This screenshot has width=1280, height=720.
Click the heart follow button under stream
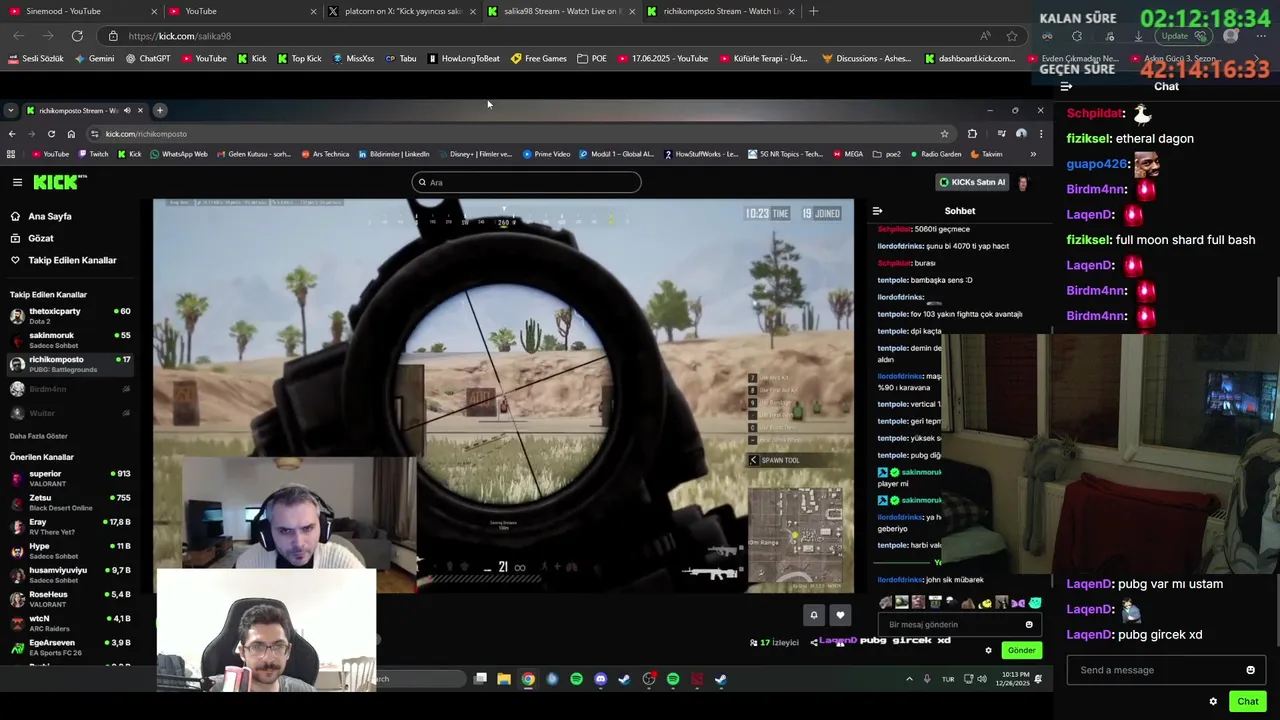(x=840, y=615)
